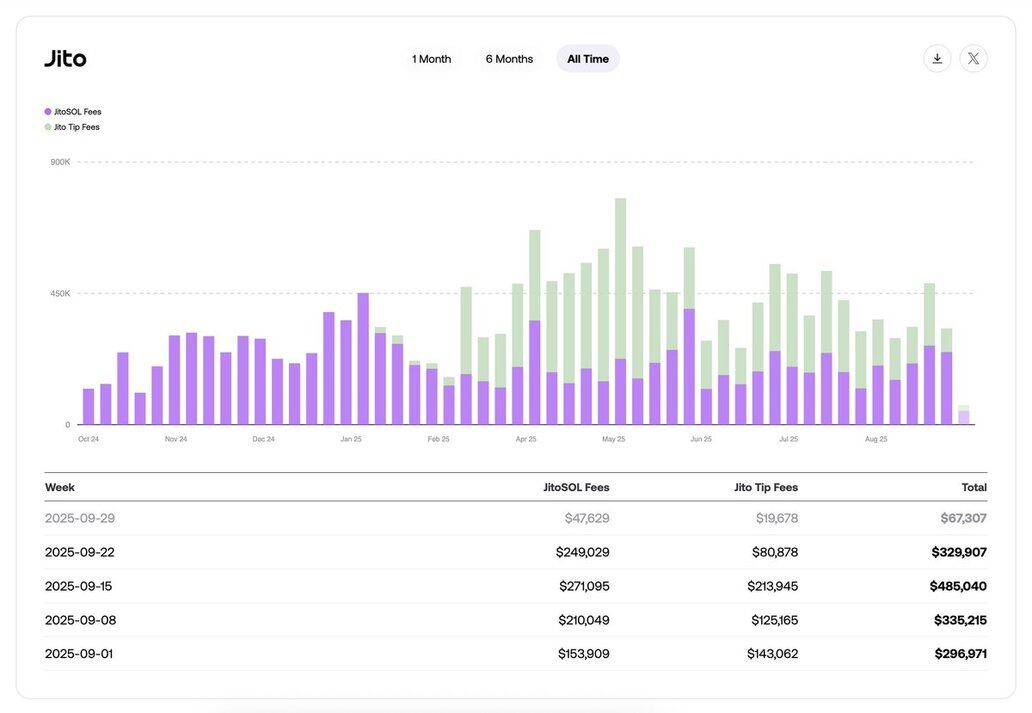Screen dimensions: 1032x713
Task: Select the 2025-09-29 week row
Action: click(x=80, y=518)
